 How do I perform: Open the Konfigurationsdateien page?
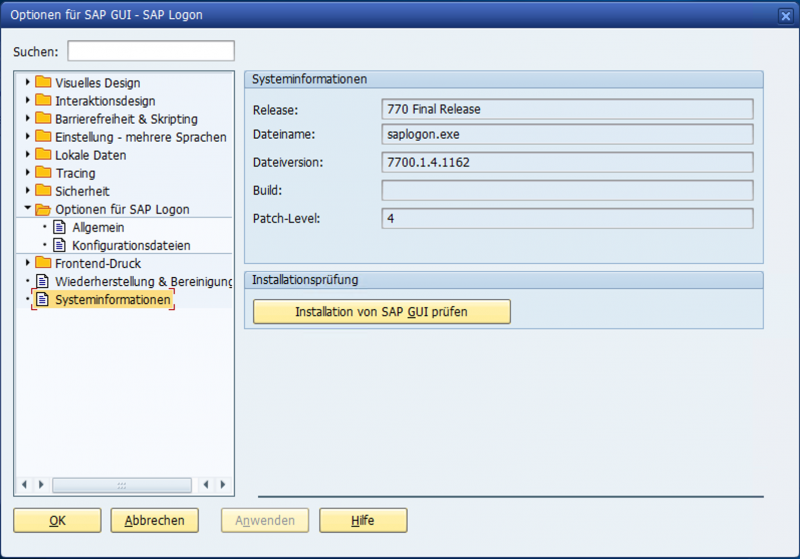click(131, 245)
